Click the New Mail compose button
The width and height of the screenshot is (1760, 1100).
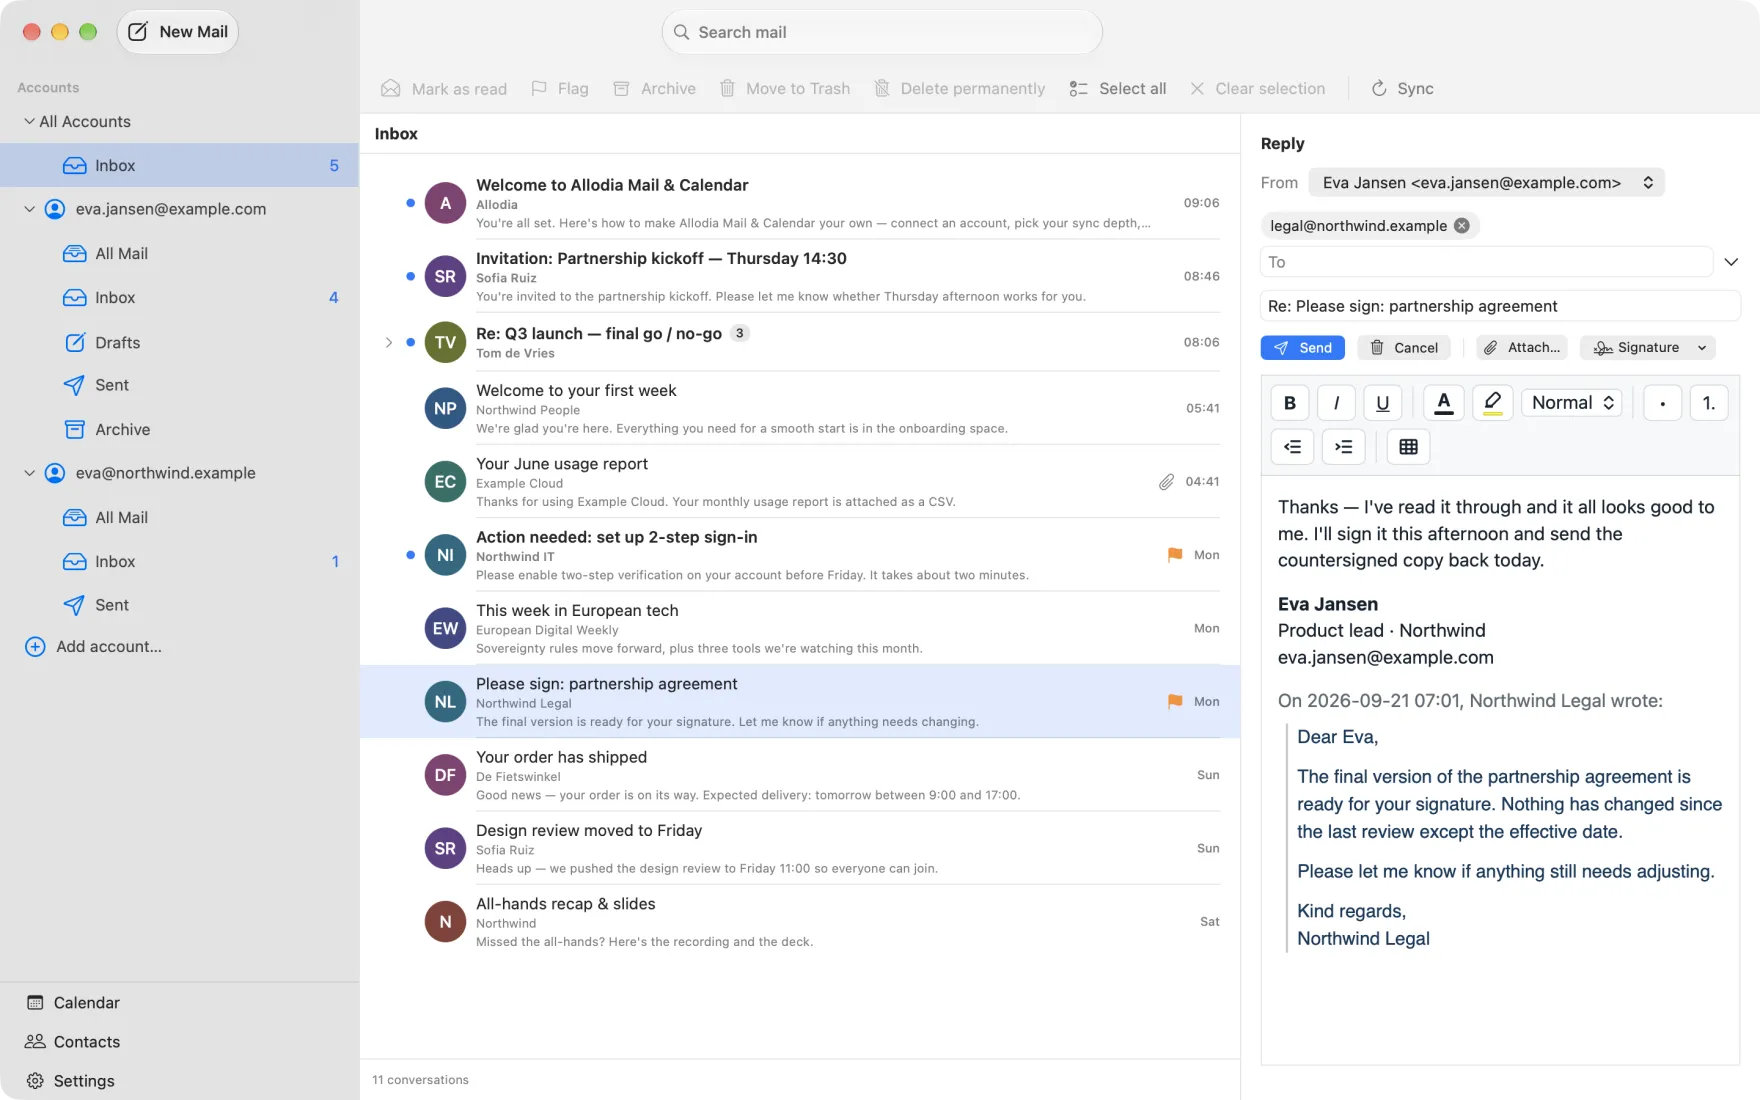pos(178,32)
